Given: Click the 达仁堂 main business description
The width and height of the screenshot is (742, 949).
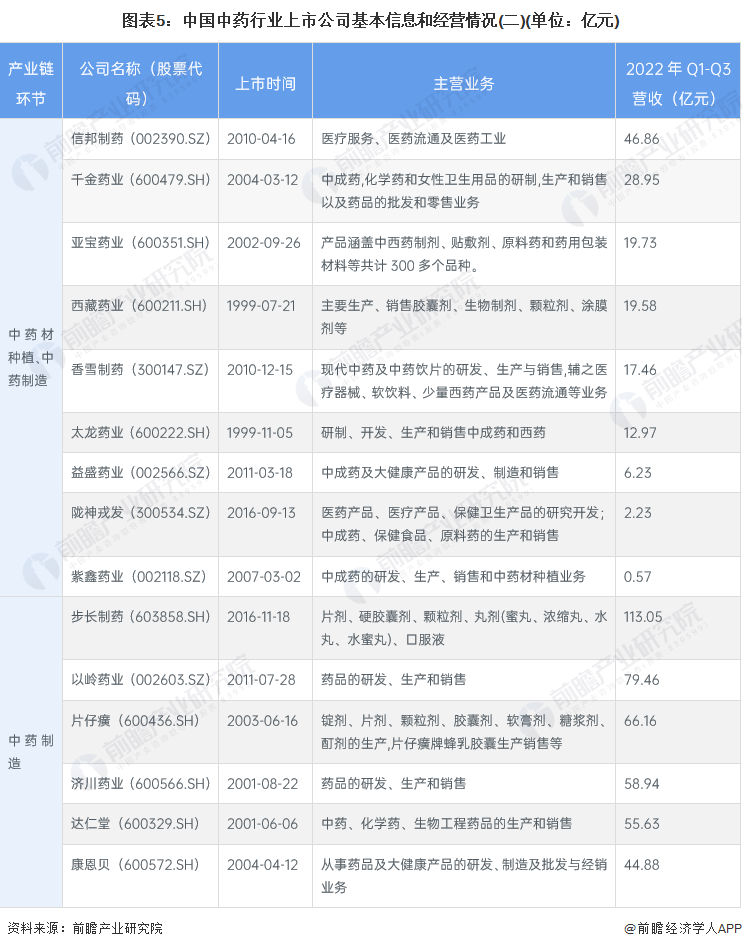Looking at the screenshot, I should tap(446, 824).
